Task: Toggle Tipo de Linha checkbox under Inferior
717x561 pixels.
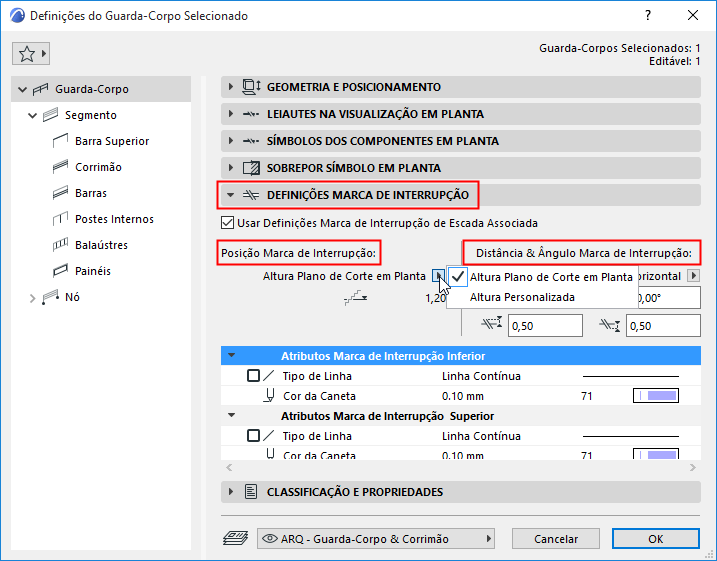Action: tap(253, 376)
